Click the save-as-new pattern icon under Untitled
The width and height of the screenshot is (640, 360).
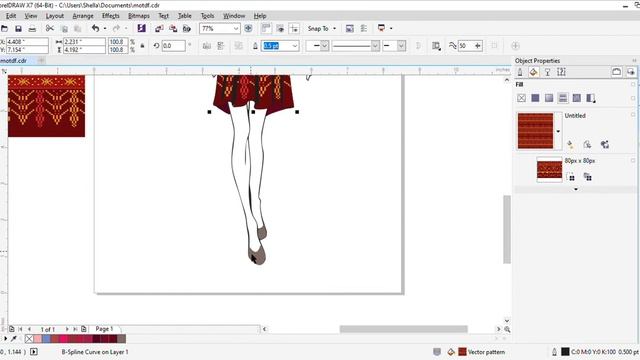pos(587,144)
